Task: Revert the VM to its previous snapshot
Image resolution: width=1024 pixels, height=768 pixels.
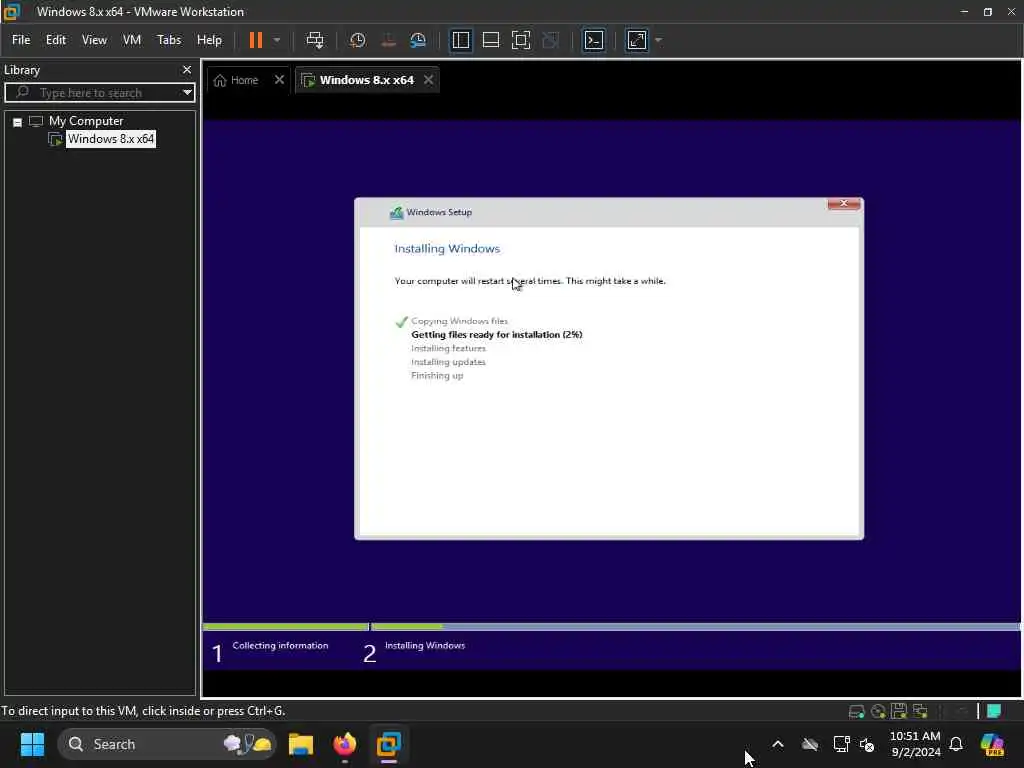Action: coord(389,40)
